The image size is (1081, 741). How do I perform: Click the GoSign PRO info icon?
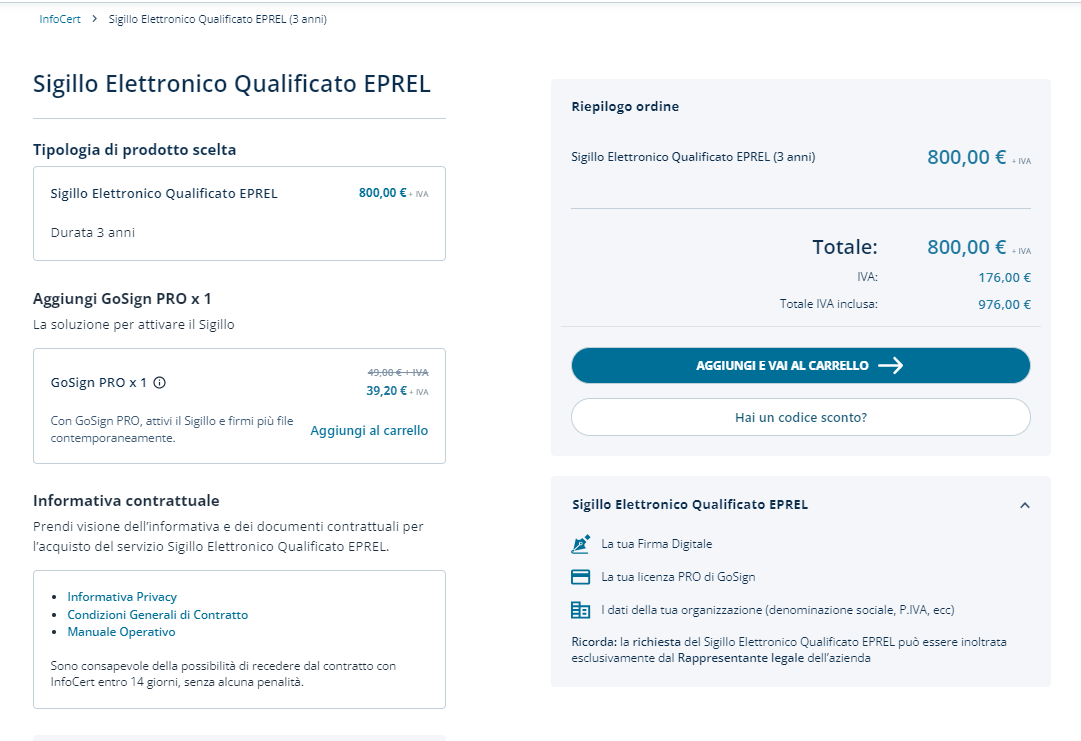(160, 382)
